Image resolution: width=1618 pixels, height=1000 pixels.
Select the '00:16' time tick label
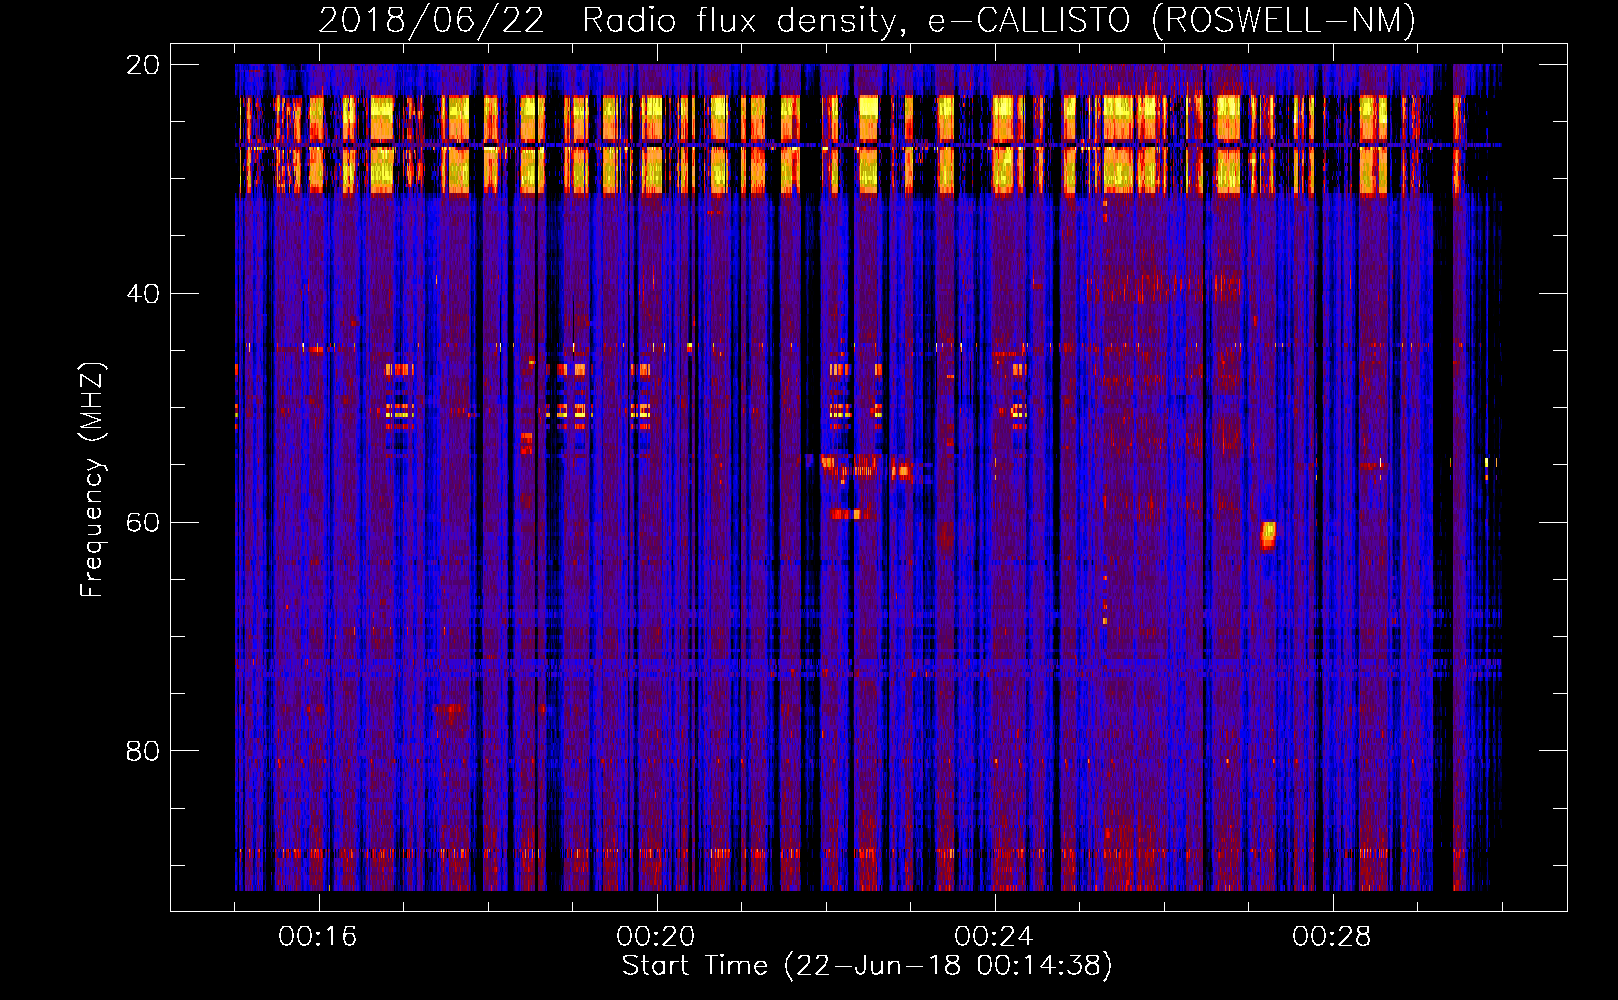tap(318, 937)
